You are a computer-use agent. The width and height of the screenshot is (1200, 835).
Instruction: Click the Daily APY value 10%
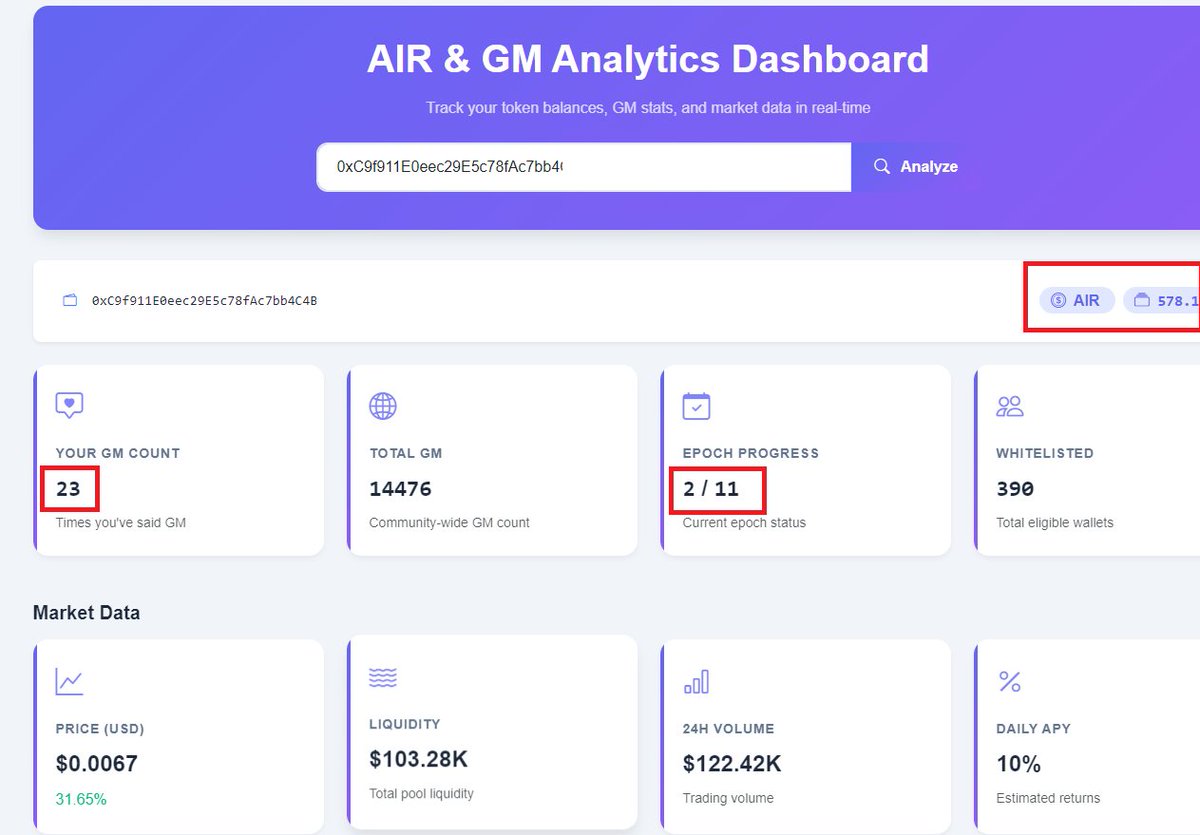click(1019, 764)
